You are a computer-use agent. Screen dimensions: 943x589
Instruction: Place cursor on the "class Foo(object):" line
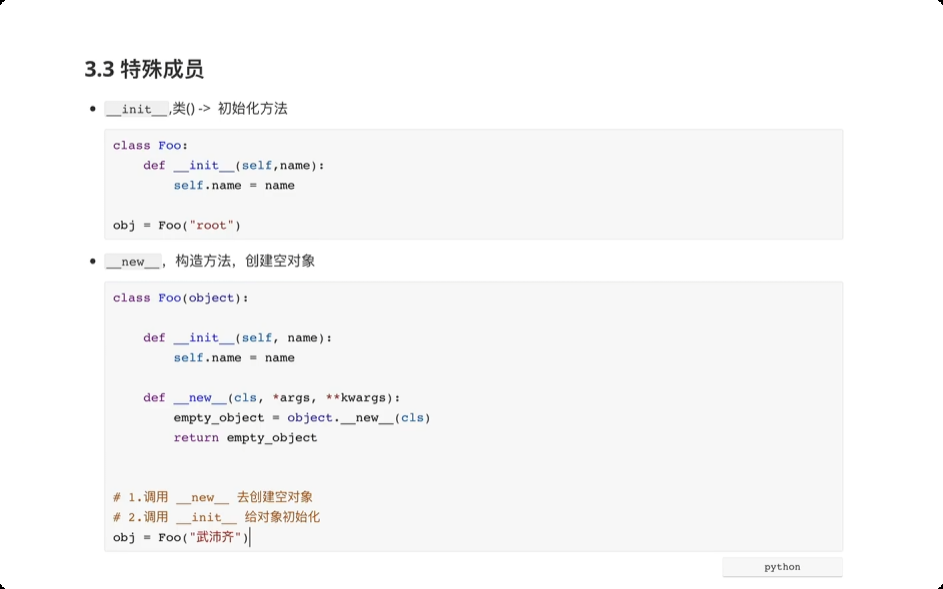(180, 297)
